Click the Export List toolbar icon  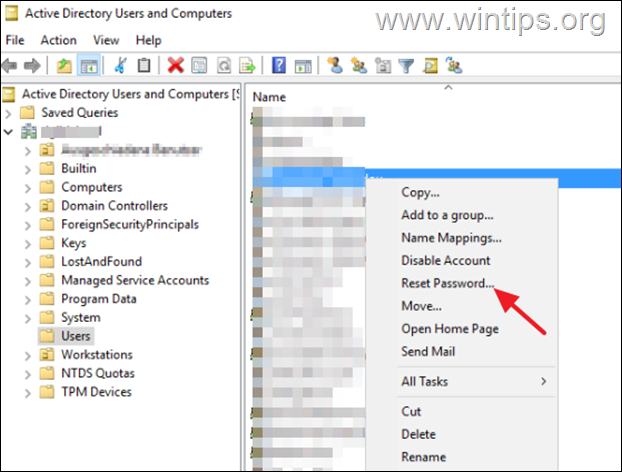pyautogui.click(x=247, y=65)
